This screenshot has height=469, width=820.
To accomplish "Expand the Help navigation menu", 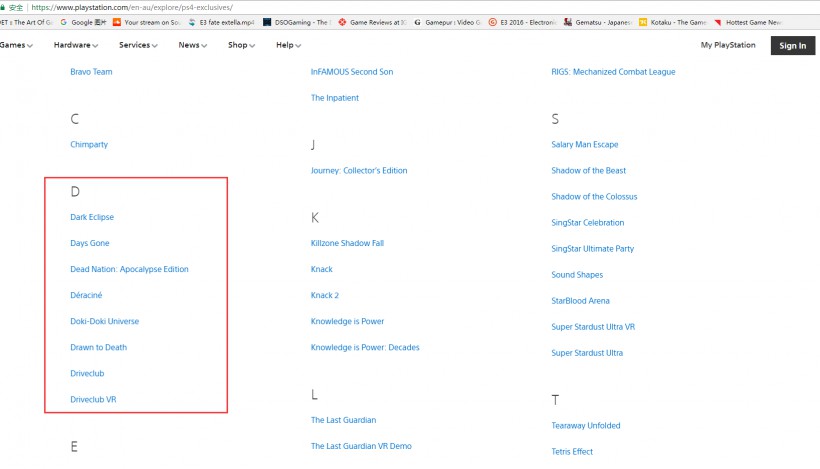I will click(288, 45).
